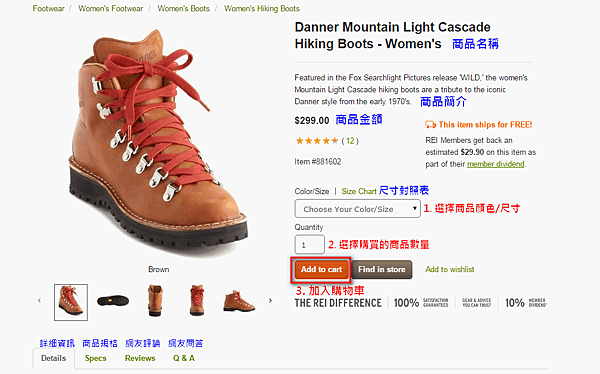The height and width of the screenshot is (374, 600).
Task: Click the five-star rating stars
Action: pos(317,141)
